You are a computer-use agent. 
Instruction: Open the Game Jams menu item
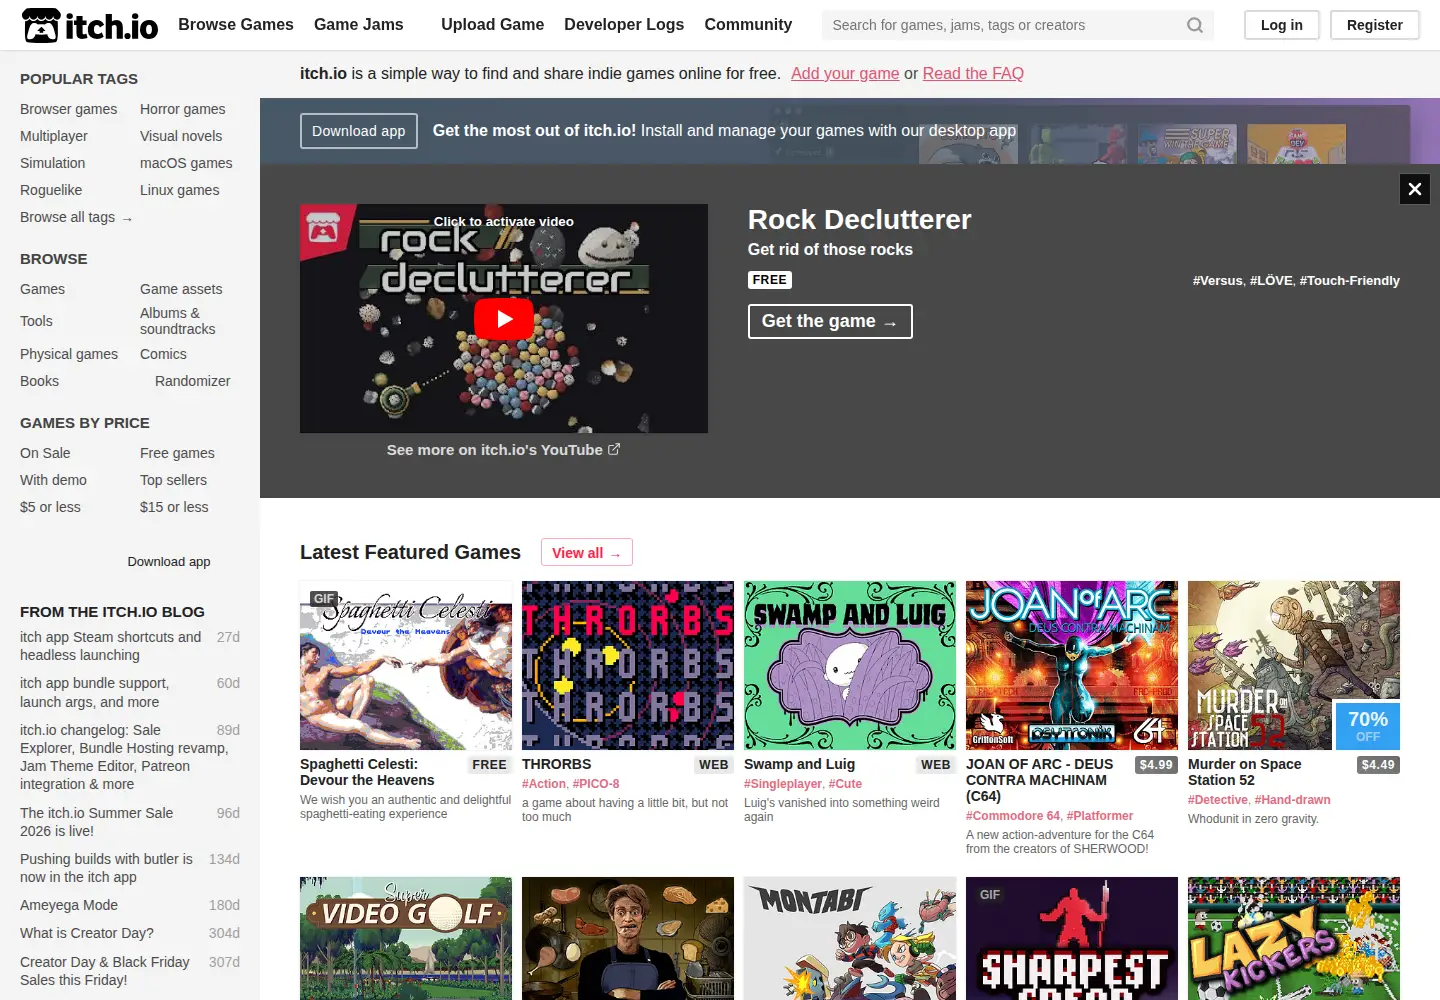click(x=359, y=25)
